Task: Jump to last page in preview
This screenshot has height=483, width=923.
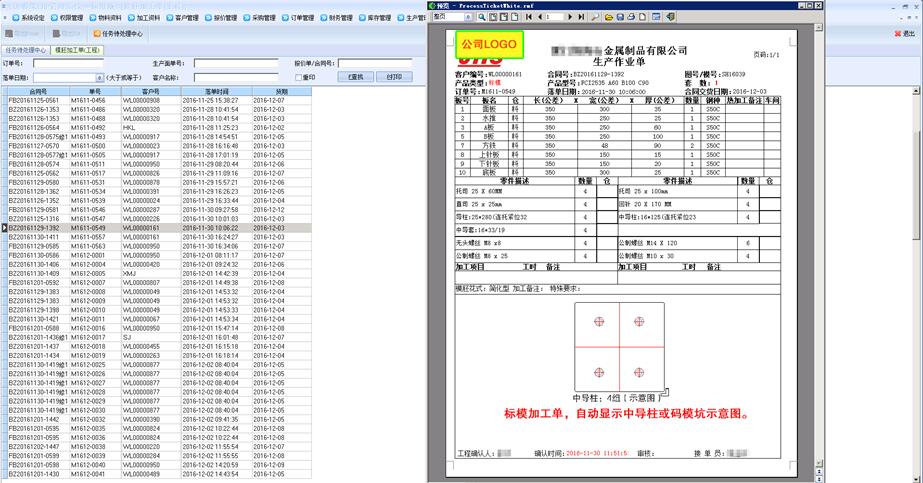Action: (x=581, y=17)
